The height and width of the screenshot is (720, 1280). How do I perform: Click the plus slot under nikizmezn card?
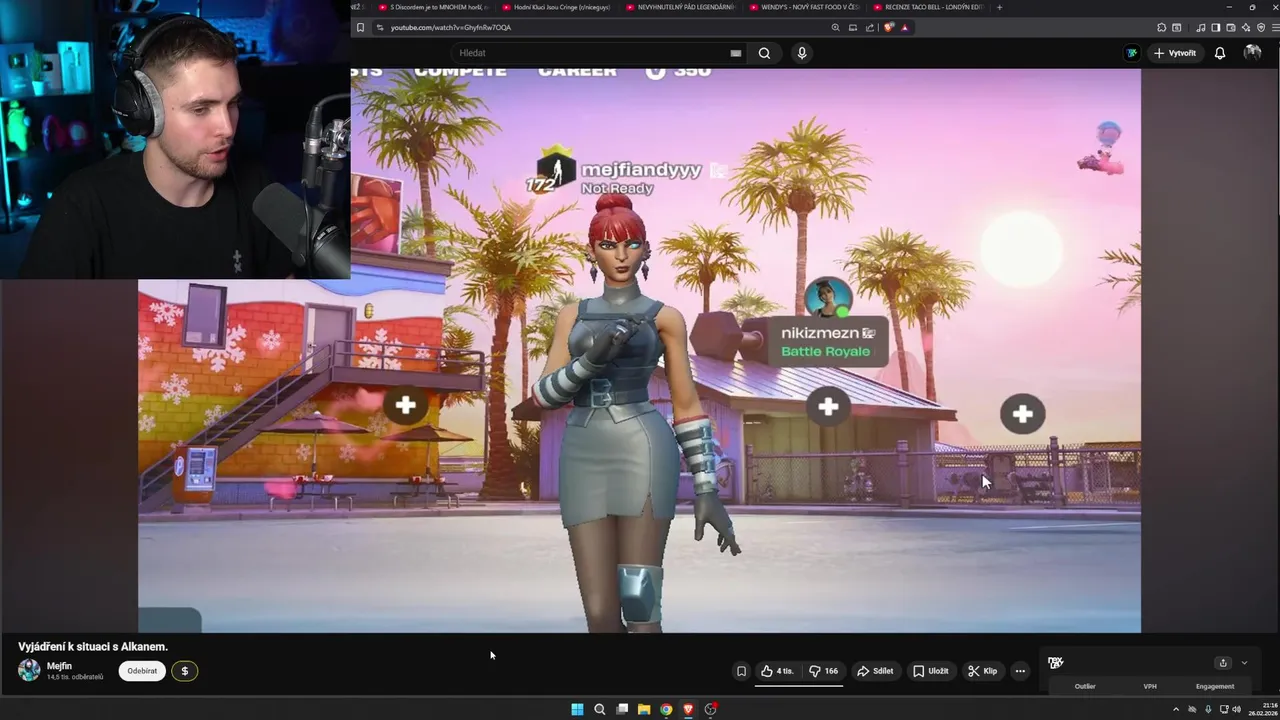(x=828, y=407)
